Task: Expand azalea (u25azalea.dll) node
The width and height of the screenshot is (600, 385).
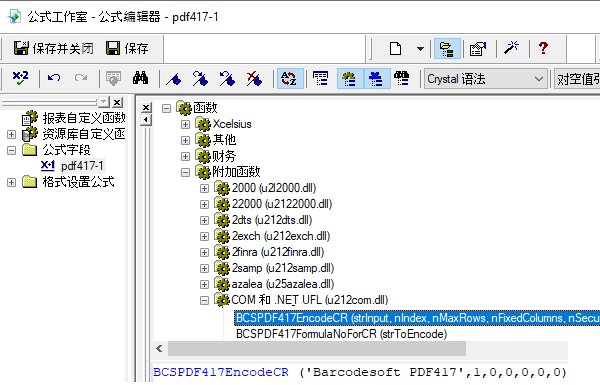Action: pyautogui.click(x=204, y=285)
